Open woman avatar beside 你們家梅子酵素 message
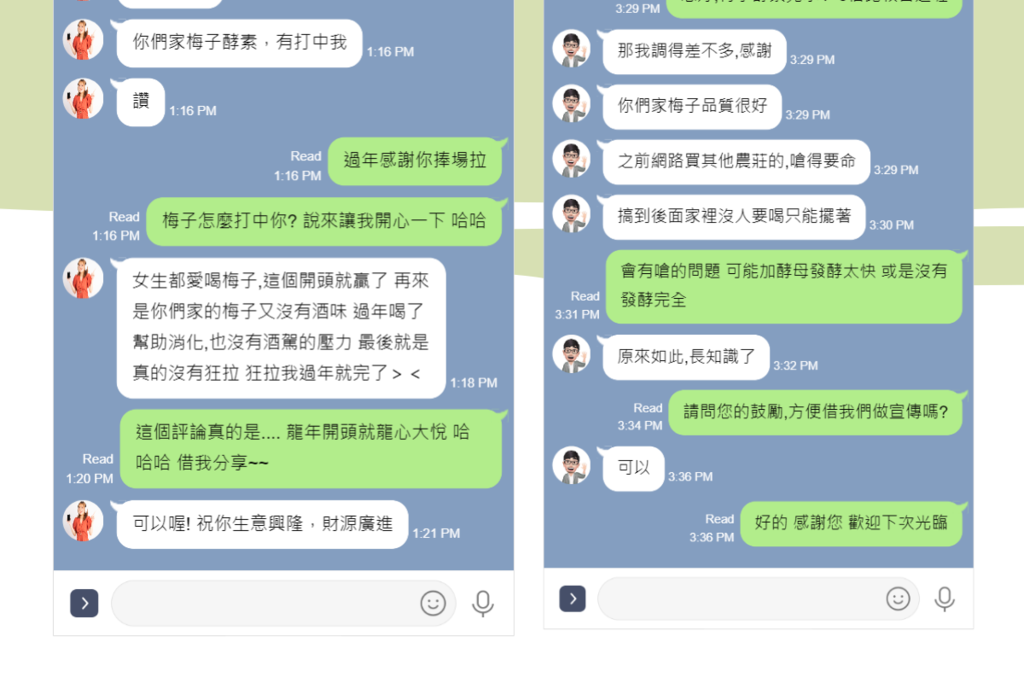The height and width of the screenshot is (683, 1024). point(83,40)
